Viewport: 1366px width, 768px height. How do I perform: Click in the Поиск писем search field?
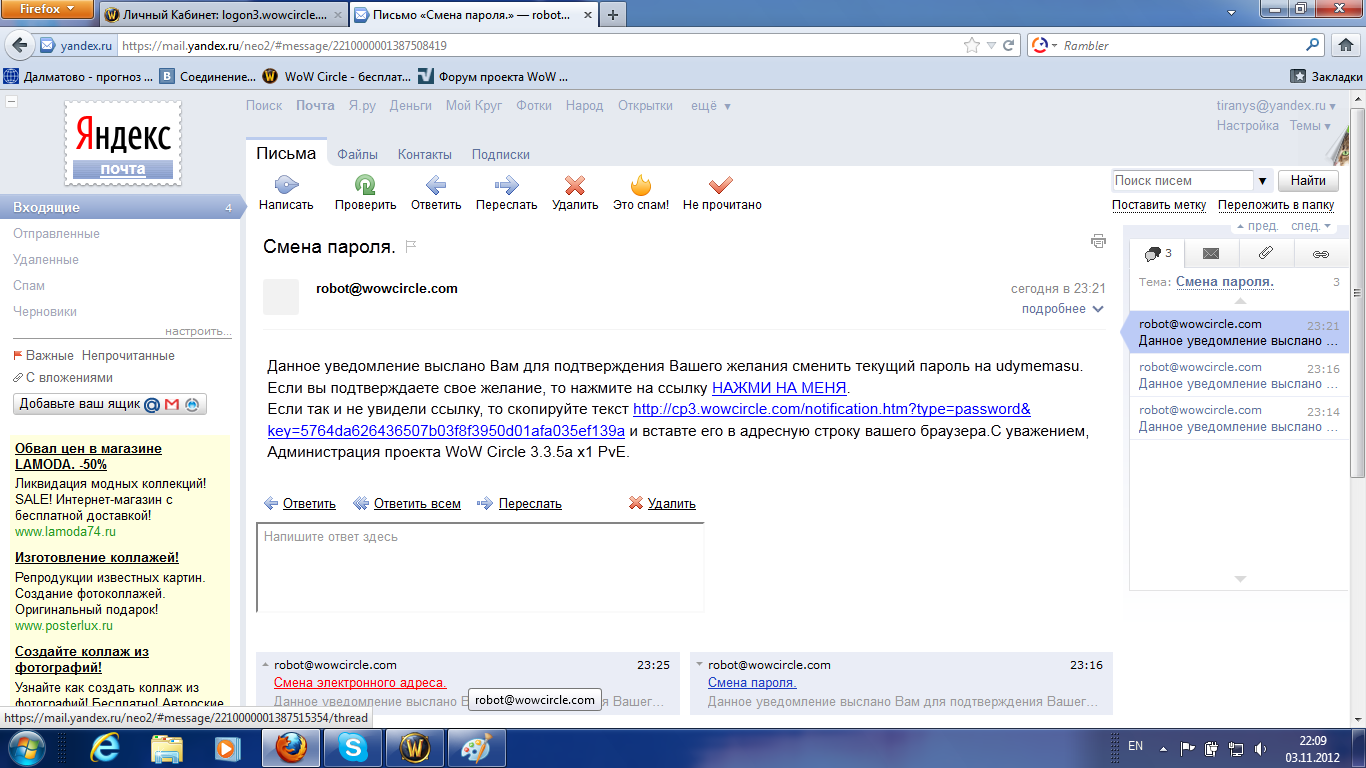[1182, 181]
